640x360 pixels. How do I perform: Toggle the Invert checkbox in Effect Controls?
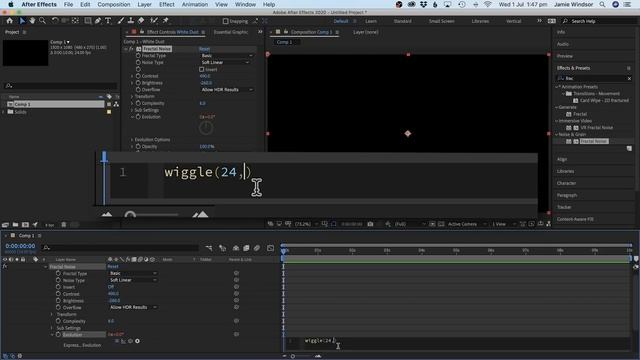(x=202, y=69)
